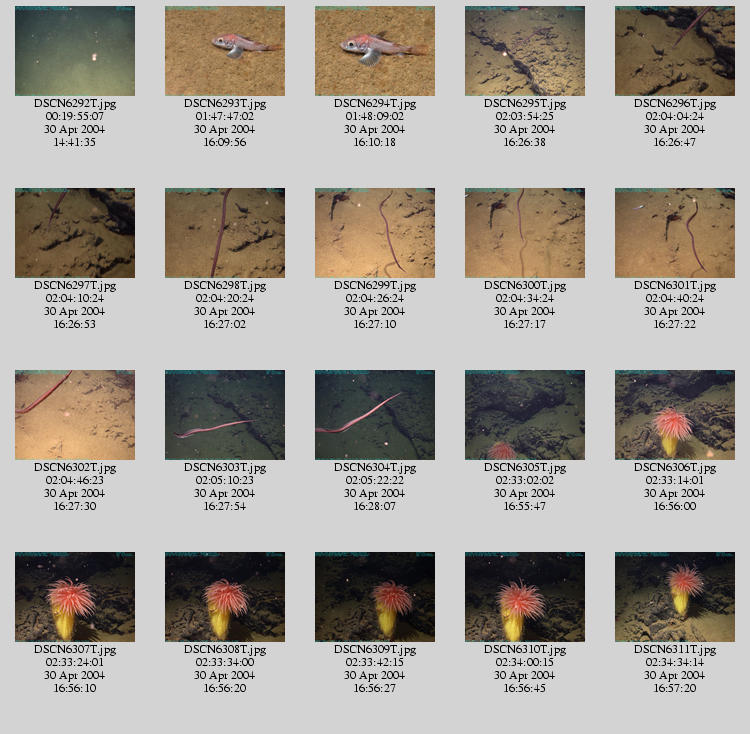Open thumbnail DSCN6292T.jpg dark water image
750x734 pixels.
tap(75, 51)
